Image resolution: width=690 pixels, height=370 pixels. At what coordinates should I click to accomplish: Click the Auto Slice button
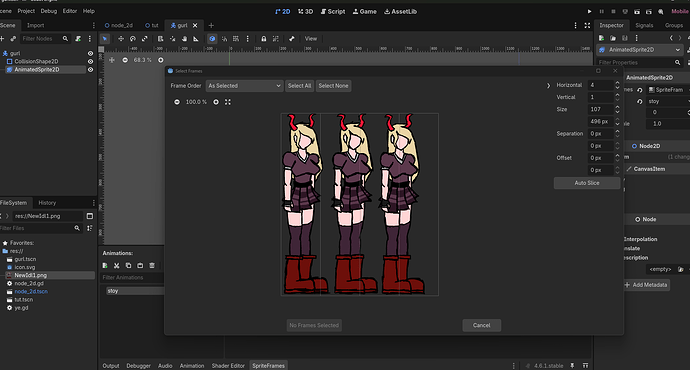point(587,183)
